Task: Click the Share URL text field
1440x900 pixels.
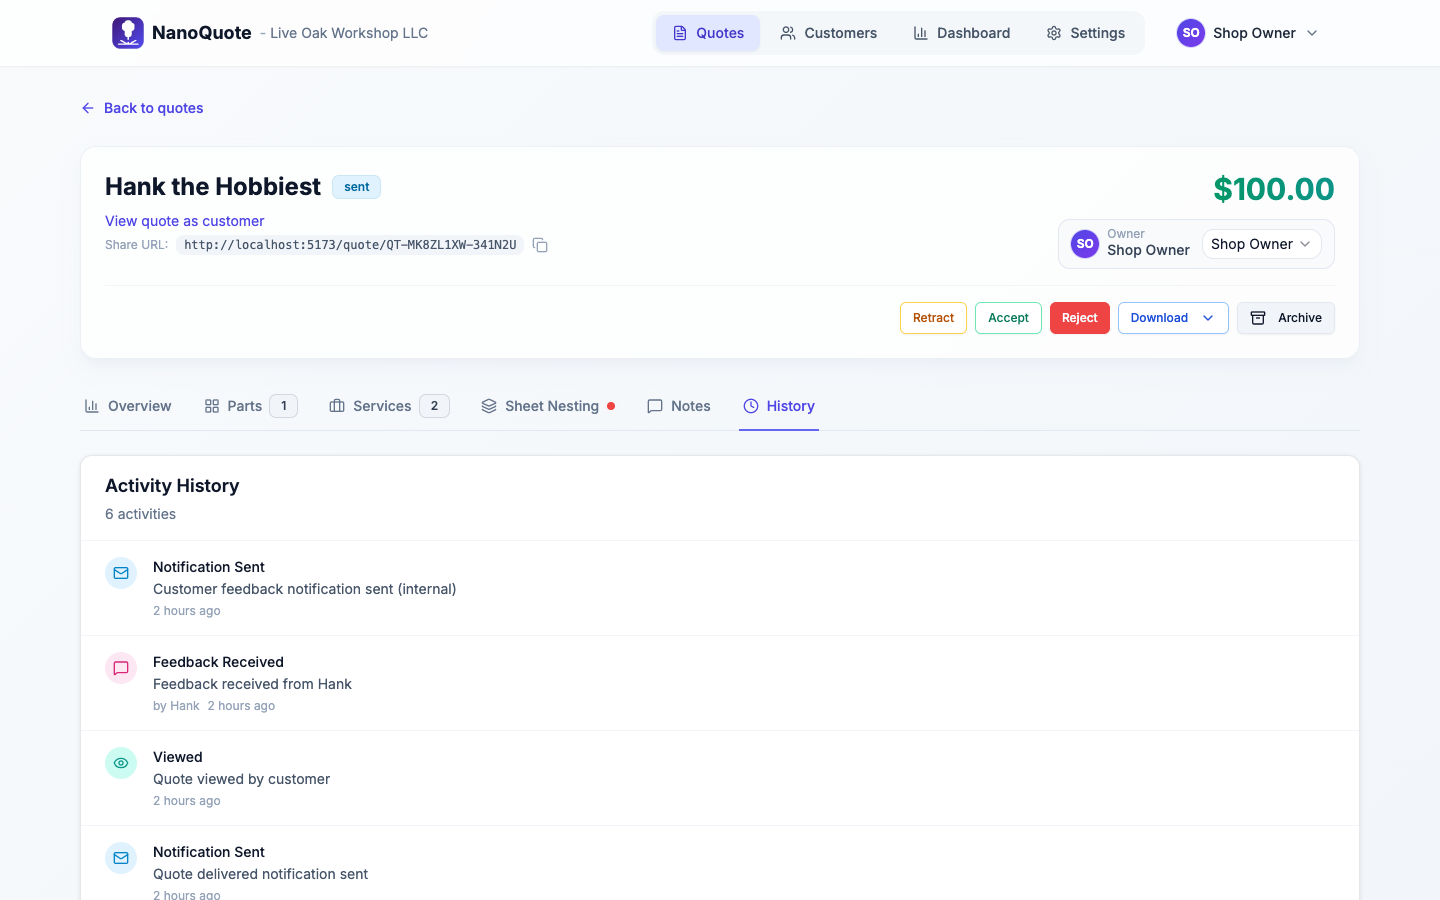Action: tap(349, 245)
